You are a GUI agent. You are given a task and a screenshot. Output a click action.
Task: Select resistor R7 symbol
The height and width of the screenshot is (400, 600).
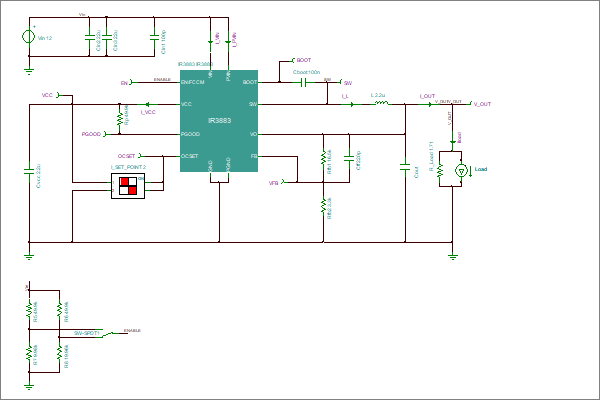29,353
